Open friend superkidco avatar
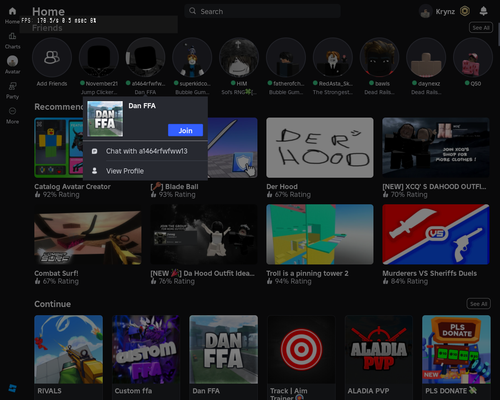This screenshot has height=400, width=500. (x=192, y=57)
